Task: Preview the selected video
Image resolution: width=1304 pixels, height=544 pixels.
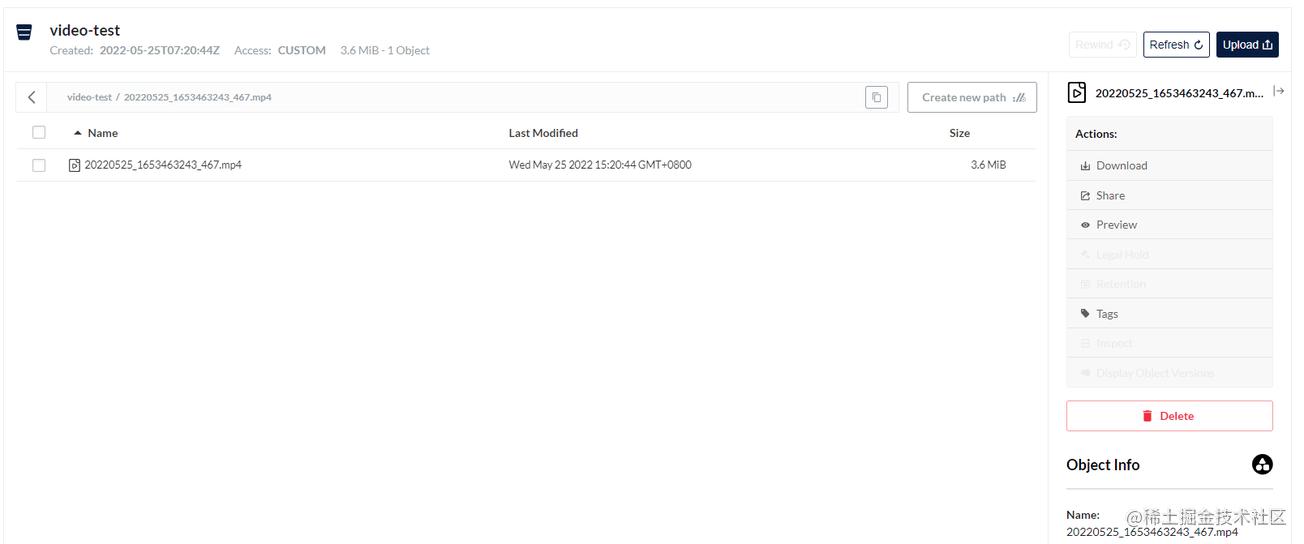Action: pyautogui.click(x=1169, y=225)
